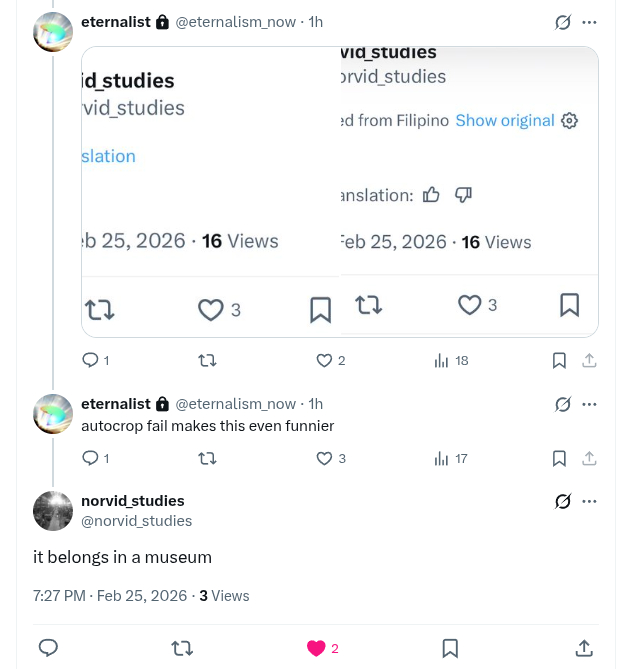This screenshot has width=619, height=669.
Task: Bookmark the 'autocrop fail' post
Action: (559, 458)
